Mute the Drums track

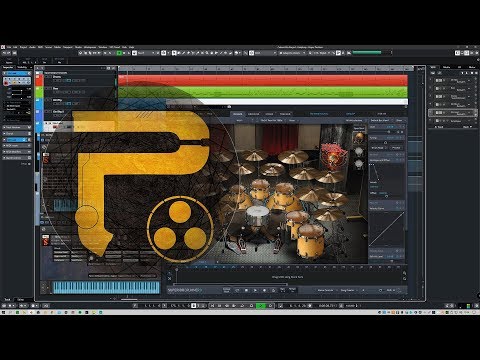click(48, 77)
